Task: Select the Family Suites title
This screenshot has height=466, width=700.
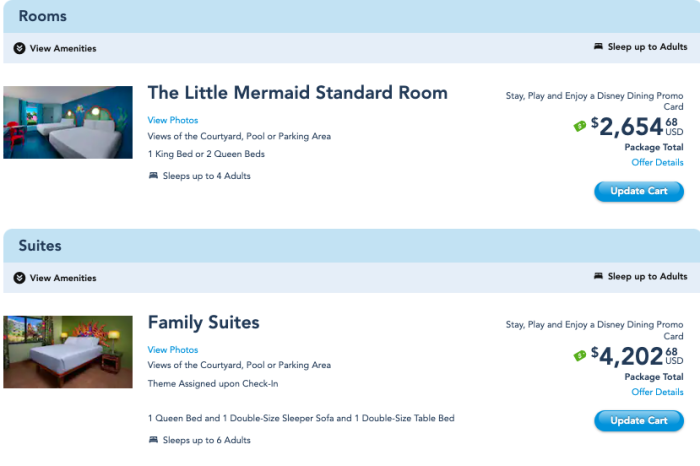Action: click(203, 323)
